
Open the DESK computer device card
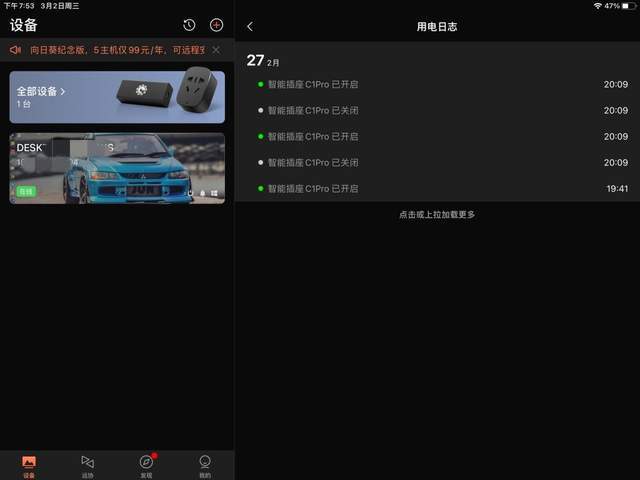click(117, 168)
